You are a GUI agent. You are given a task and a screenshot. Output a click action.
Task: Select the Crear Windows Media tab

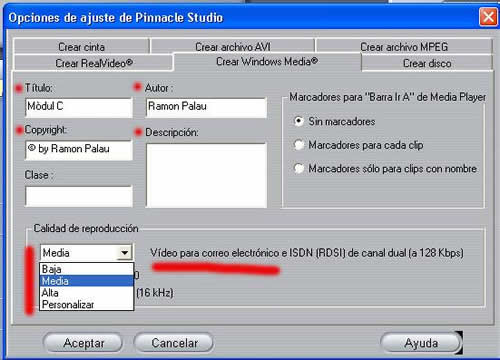coord(267,62)
